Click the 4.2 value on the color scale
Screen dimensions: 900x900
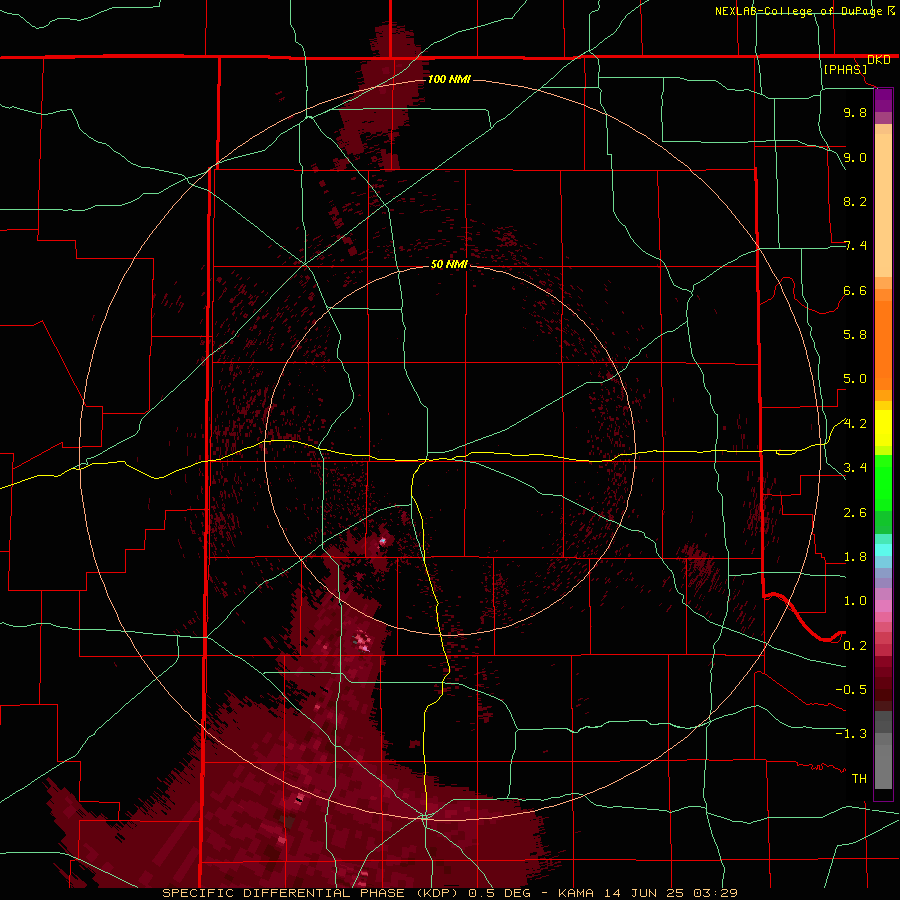(x=855, y=424)
